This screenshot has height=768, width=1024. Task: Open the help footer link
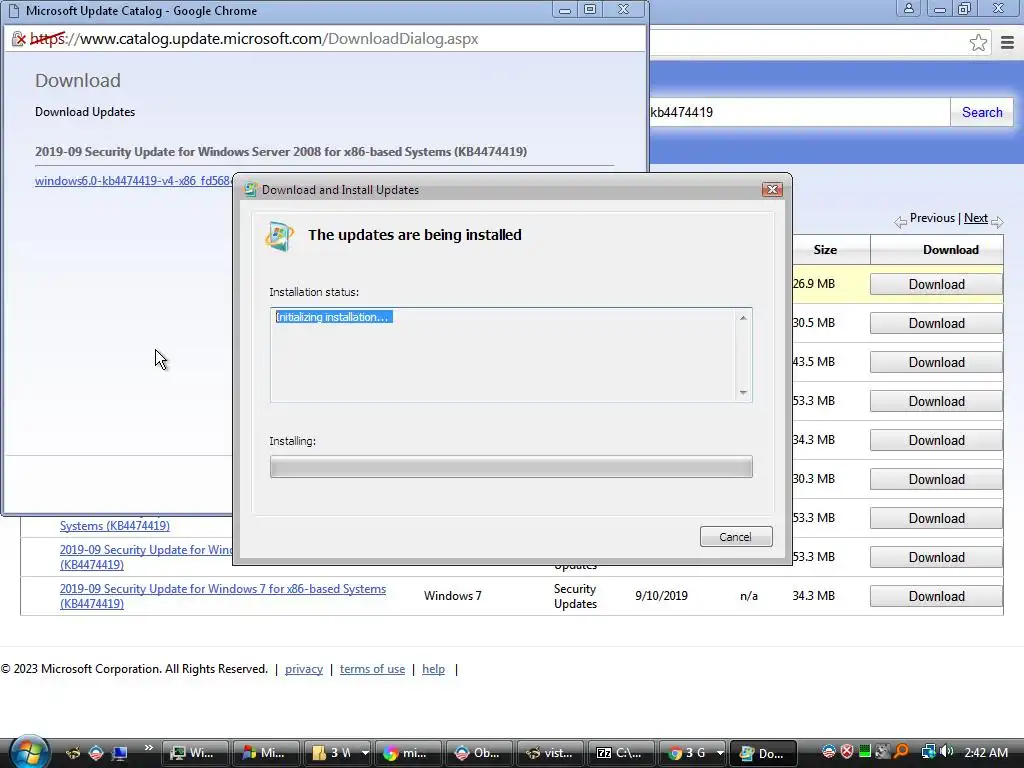coord(433,669)
